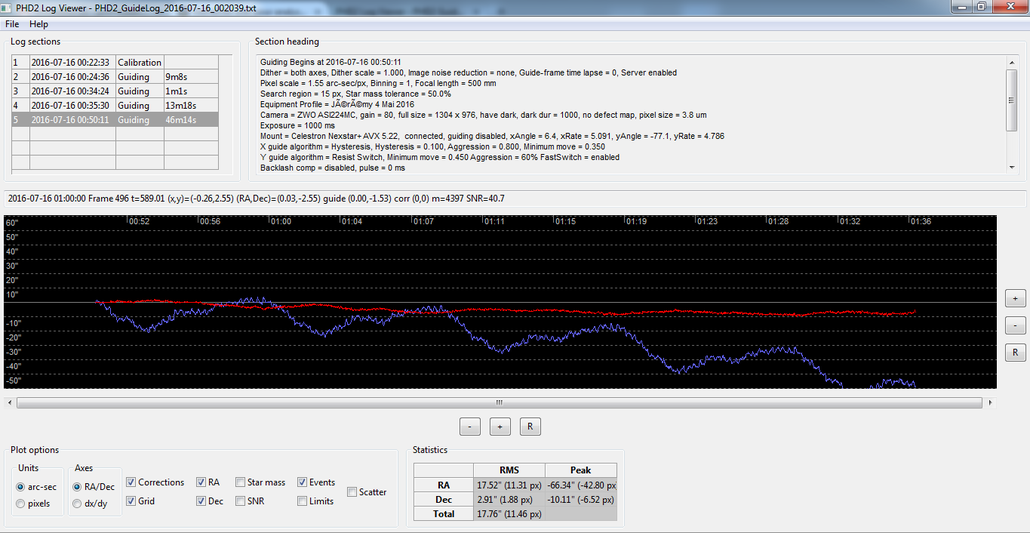The width and height of the screenshot is (1030, 533).
Task: Click the vertical zoom out minus button
Action: [x=1015, y=325]
